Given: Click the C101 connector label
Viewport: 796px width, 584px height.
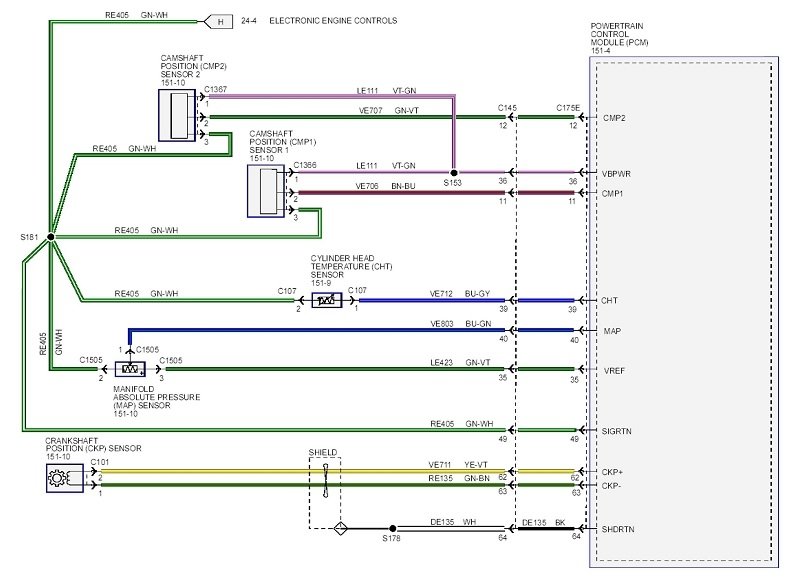Looking at the screenshot, I should [x=100, y=462].
